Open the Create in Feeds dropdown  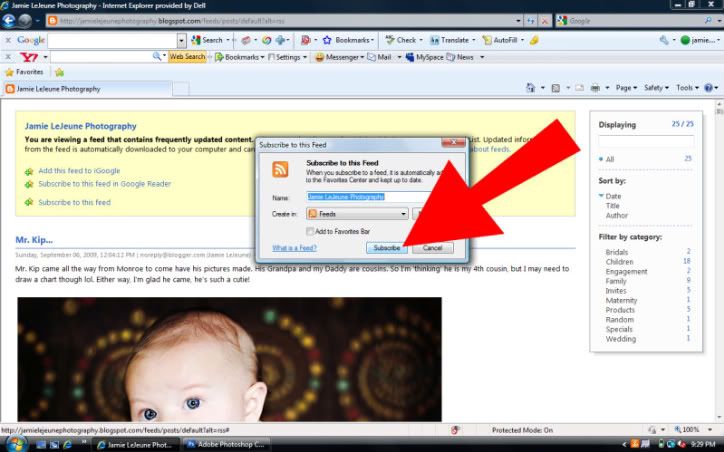tap(357, 214)
